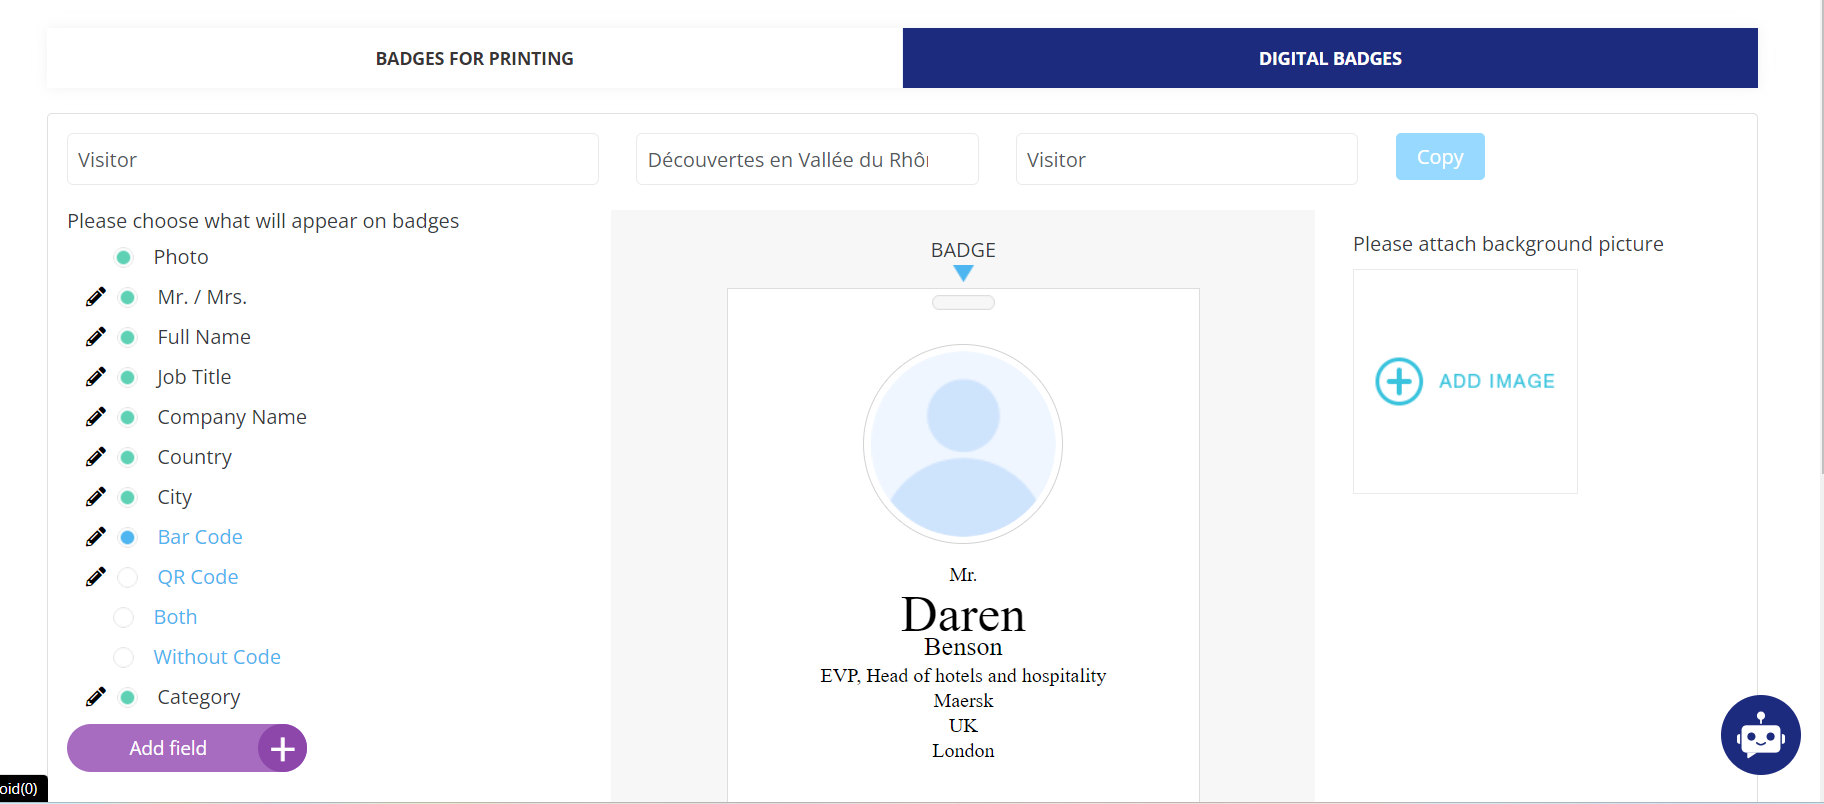Click pencil icon beside Country
1824x804 pixels.
tap(95, 457)
